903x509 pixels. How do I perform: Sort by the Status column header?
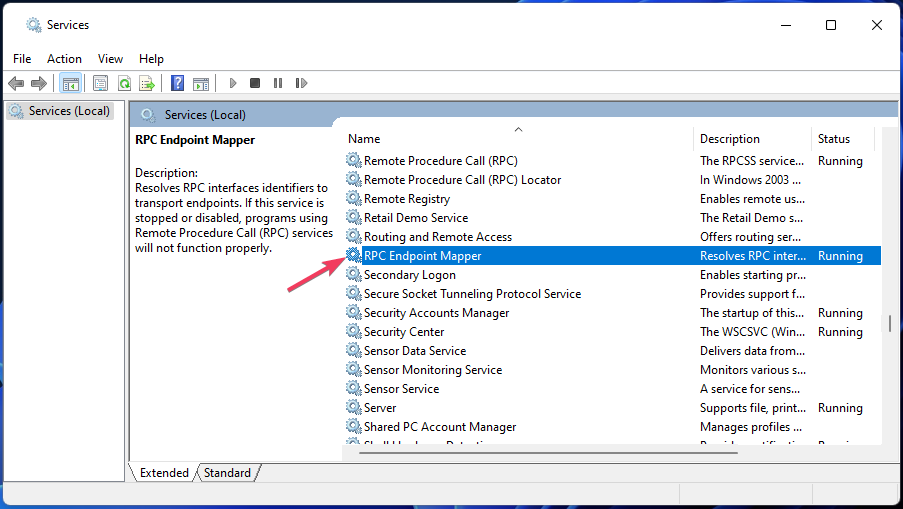(833, 139)
